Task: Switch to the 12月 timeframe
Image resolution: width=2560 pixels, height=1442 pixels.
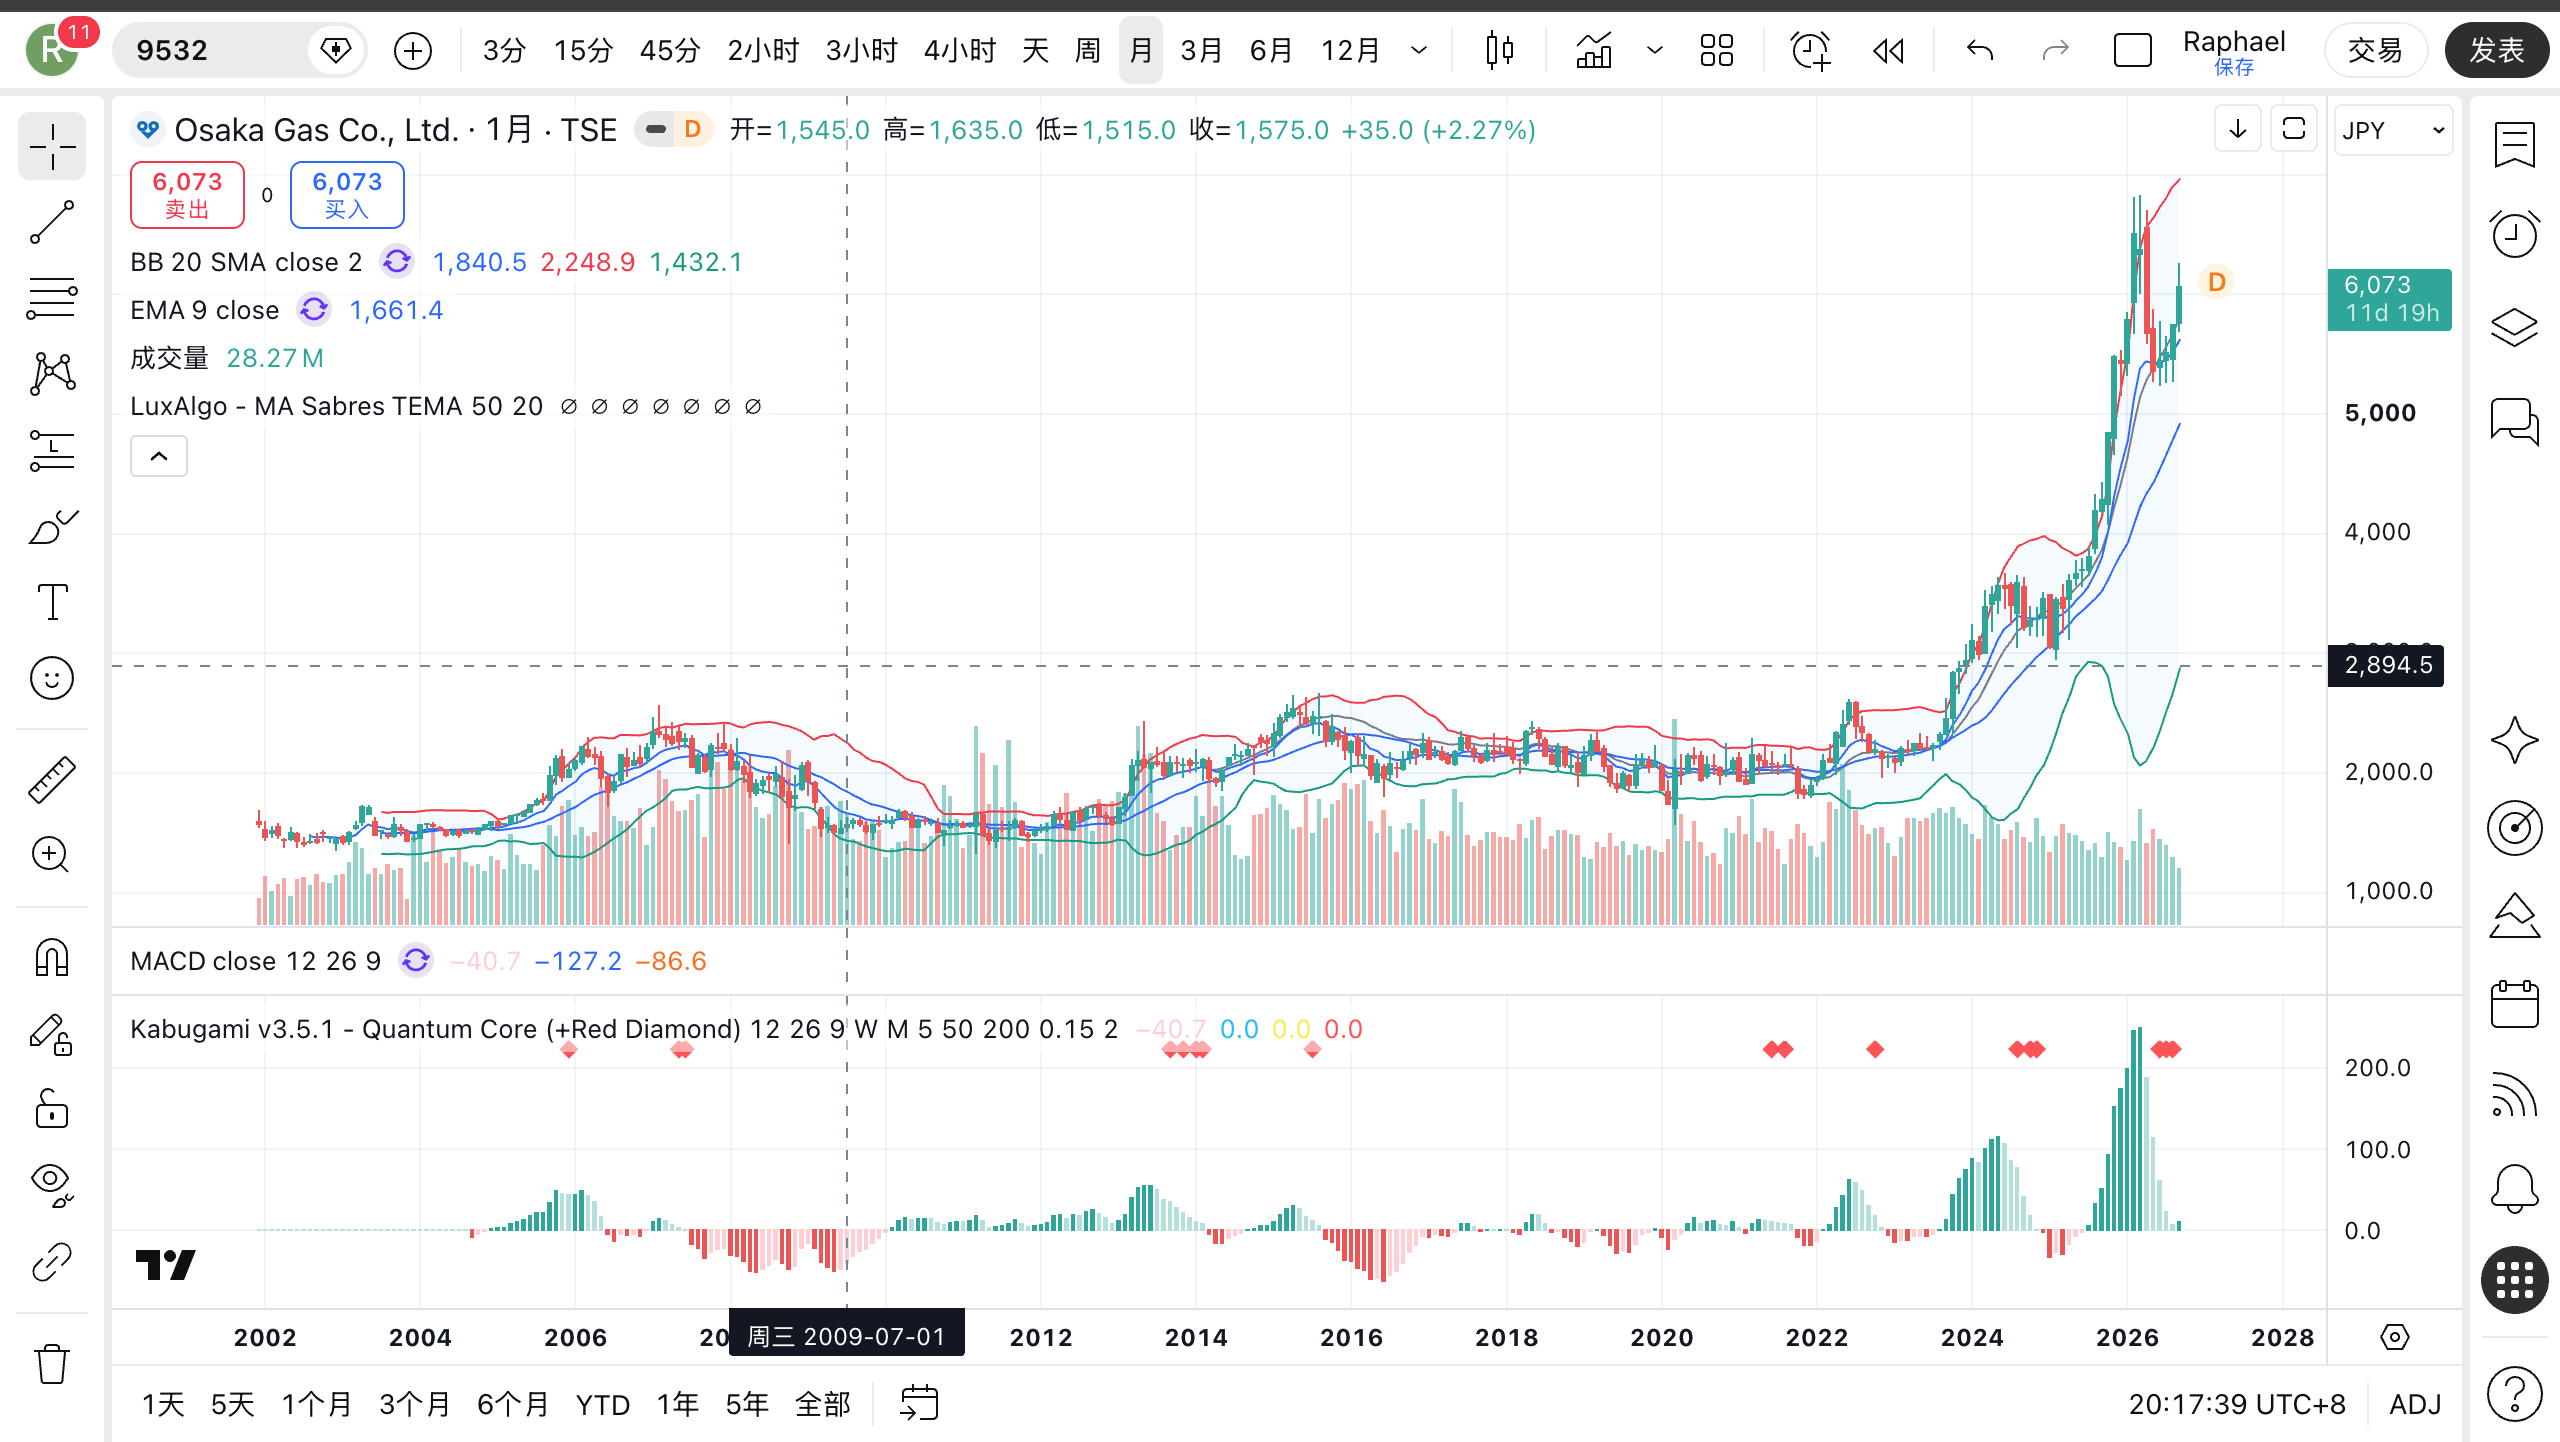Action: click(x=1351, y=50)
